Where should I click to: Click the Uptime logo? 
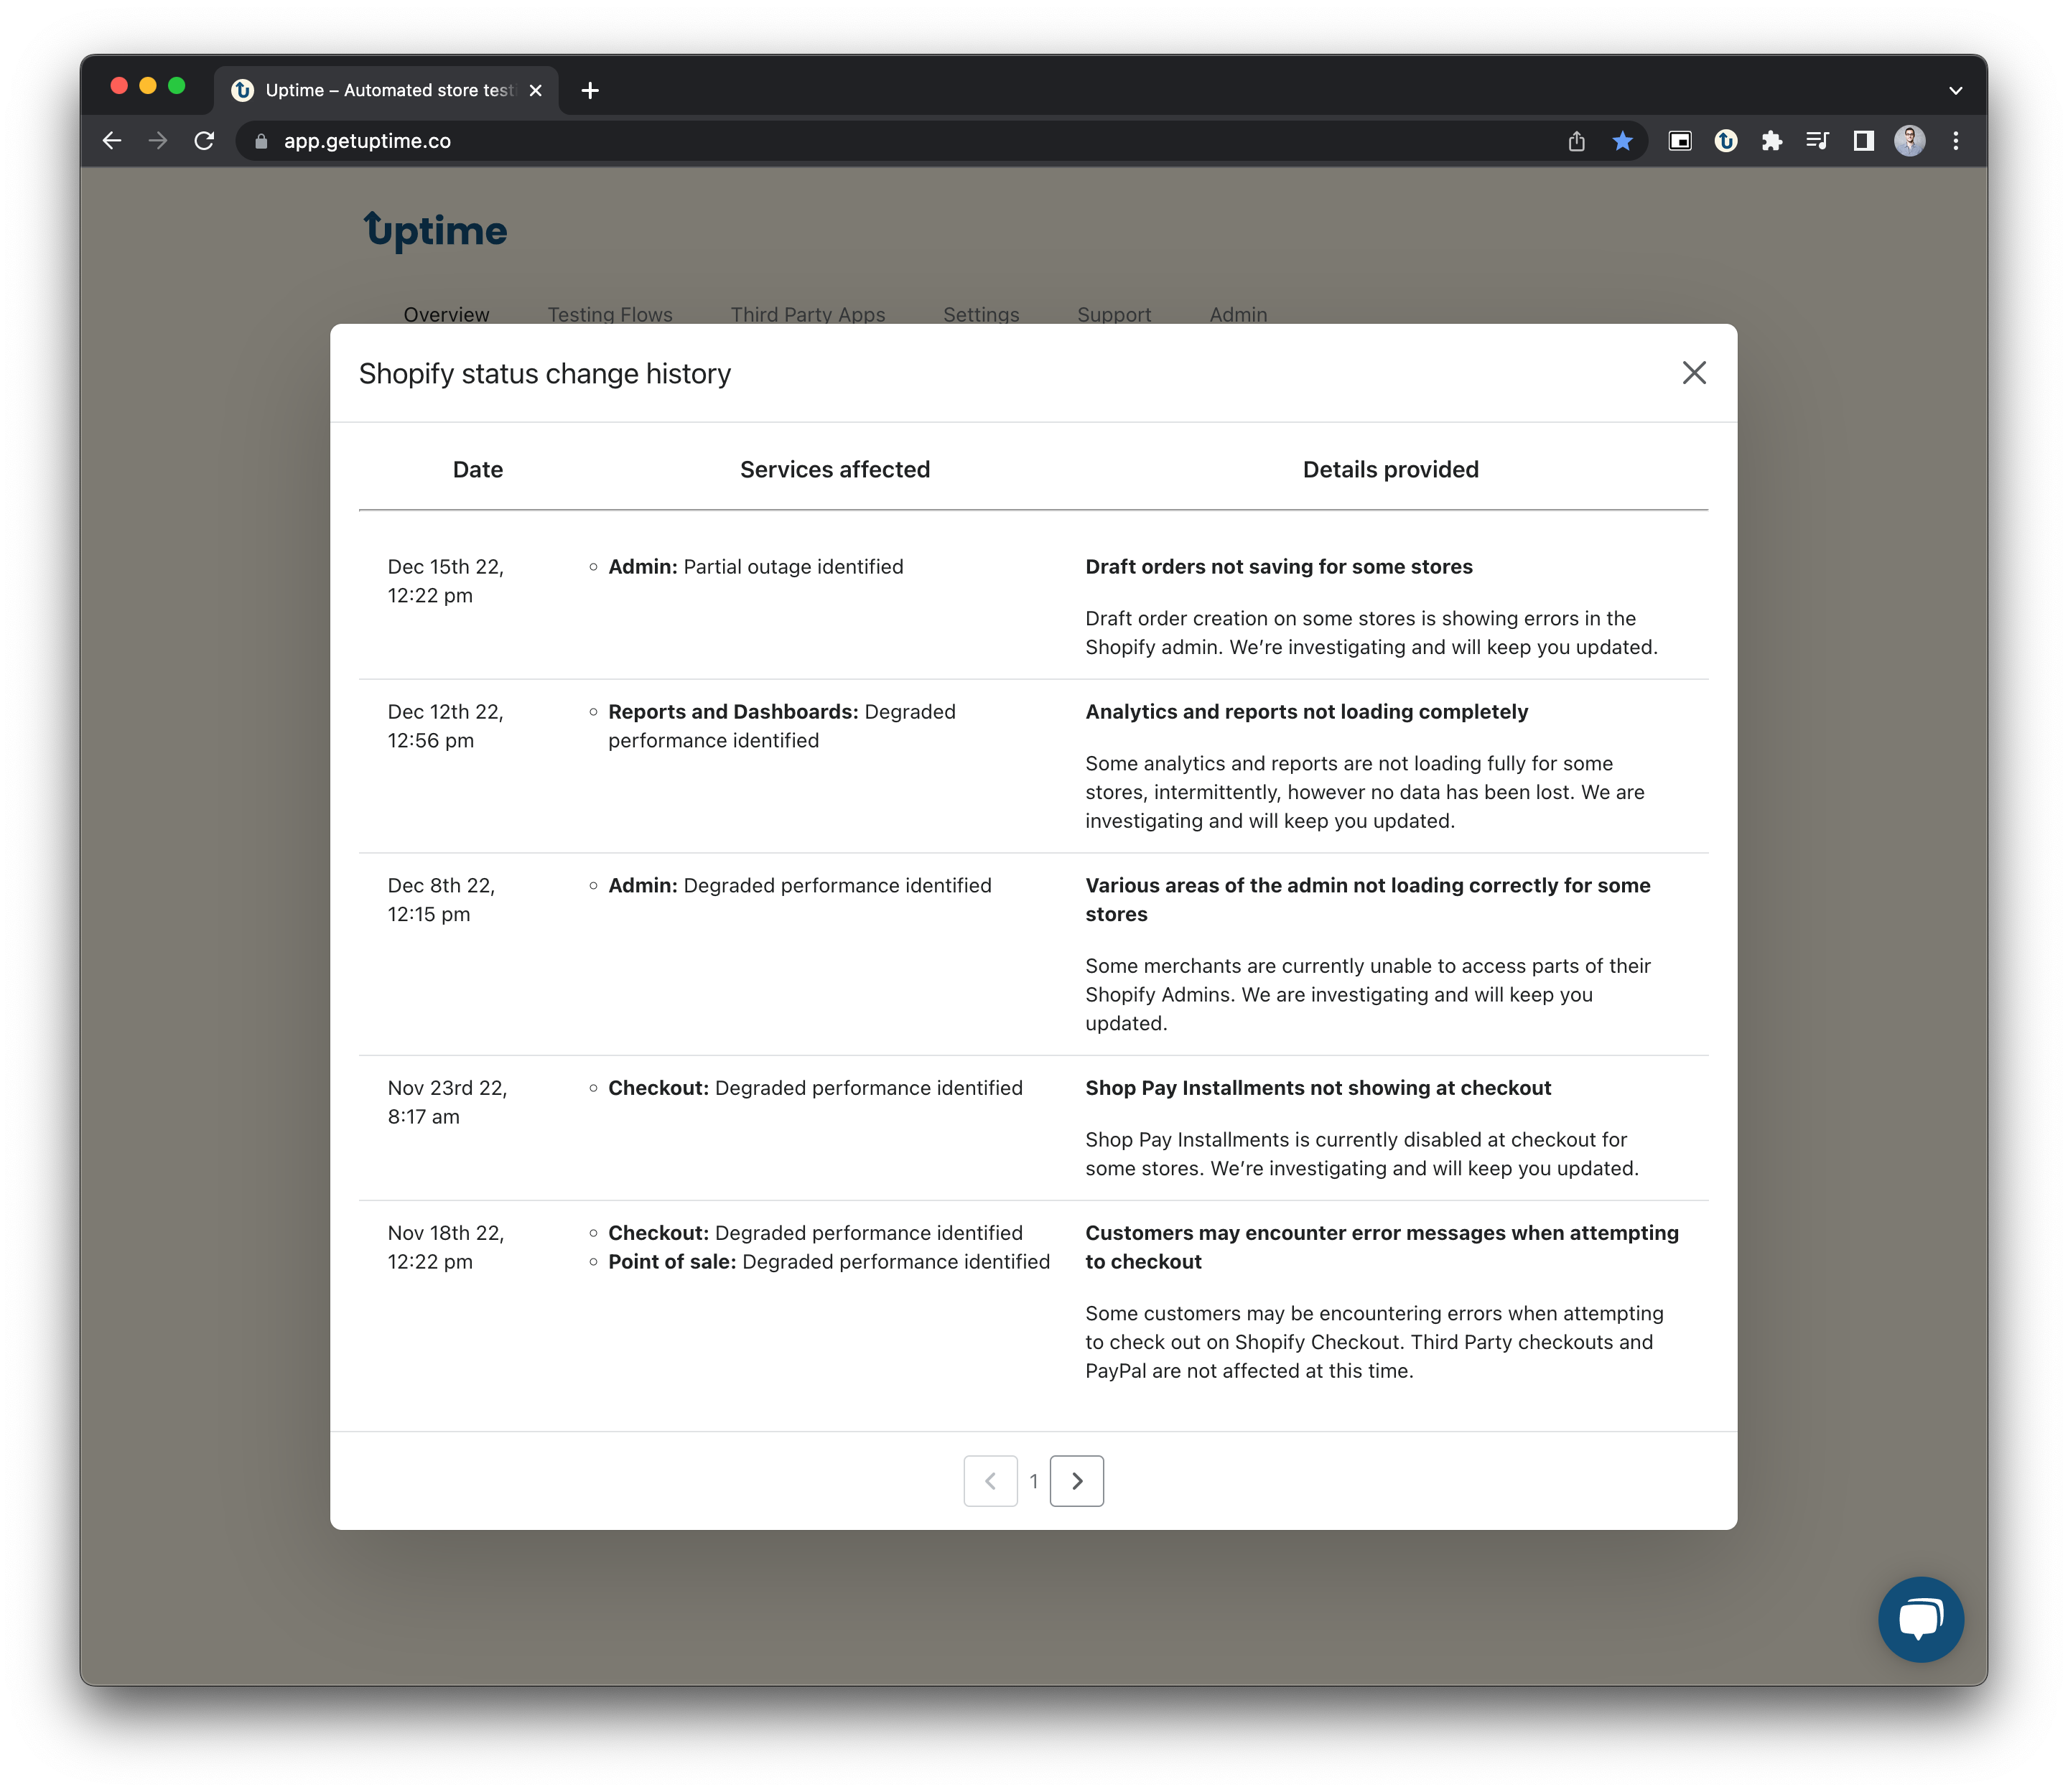pos(436,230)
